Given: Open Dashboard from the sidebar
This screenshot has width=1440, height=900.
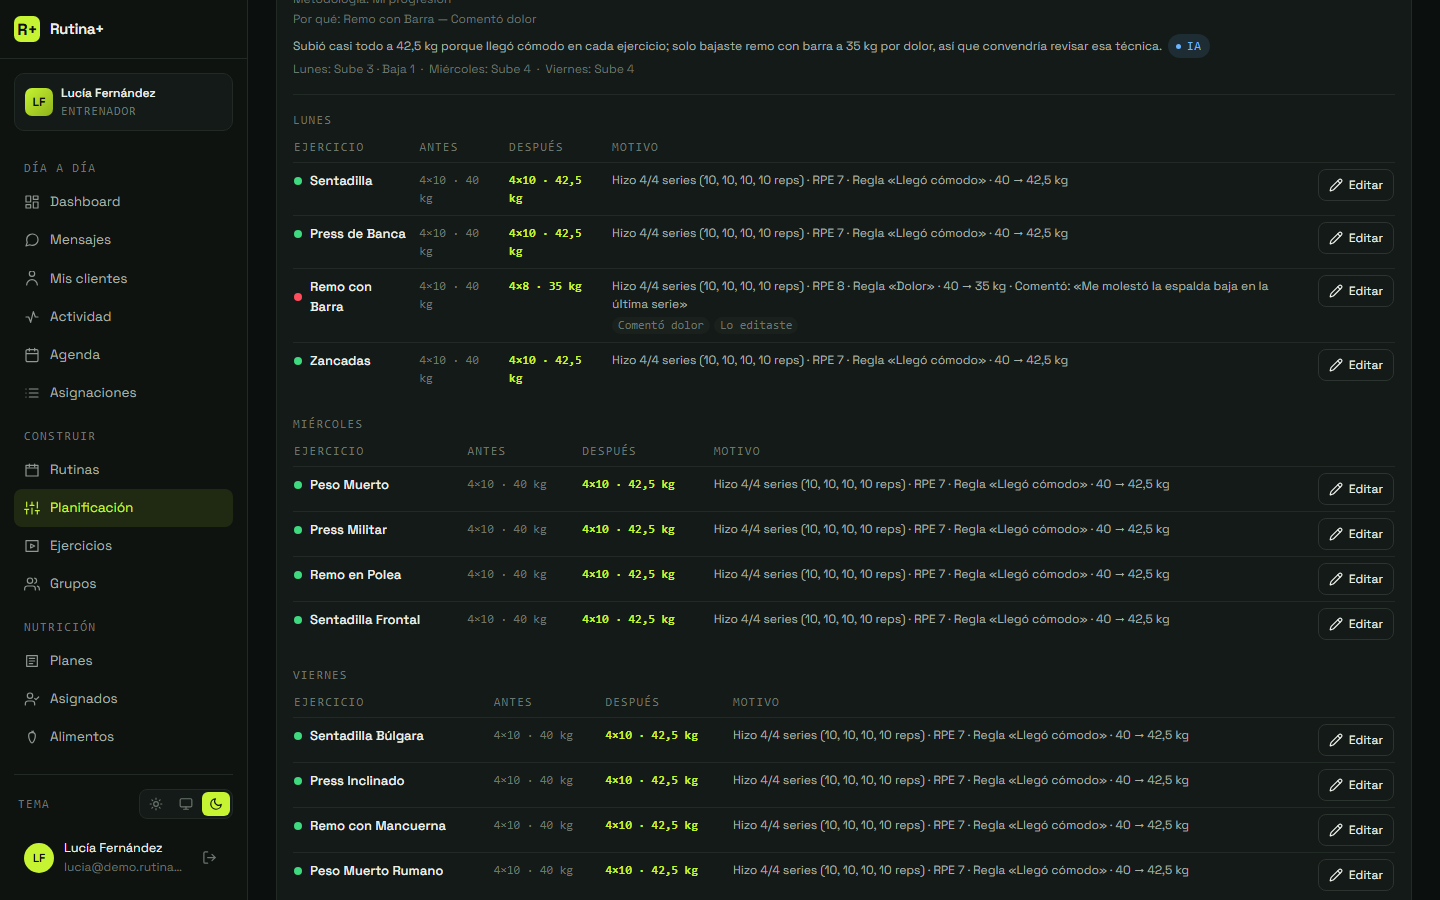Looking at the screenshot, I should coord(123,202).
